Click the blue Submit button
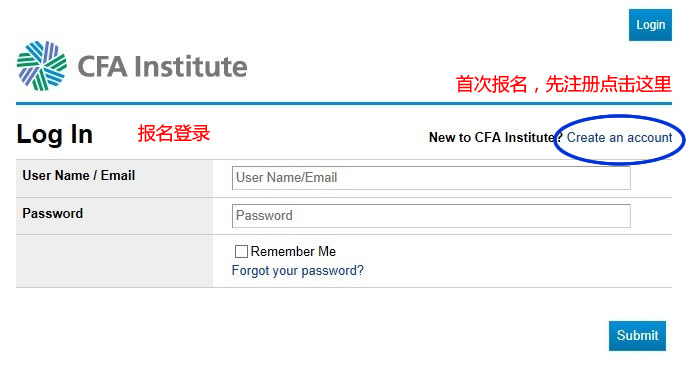 coord(637,336)
